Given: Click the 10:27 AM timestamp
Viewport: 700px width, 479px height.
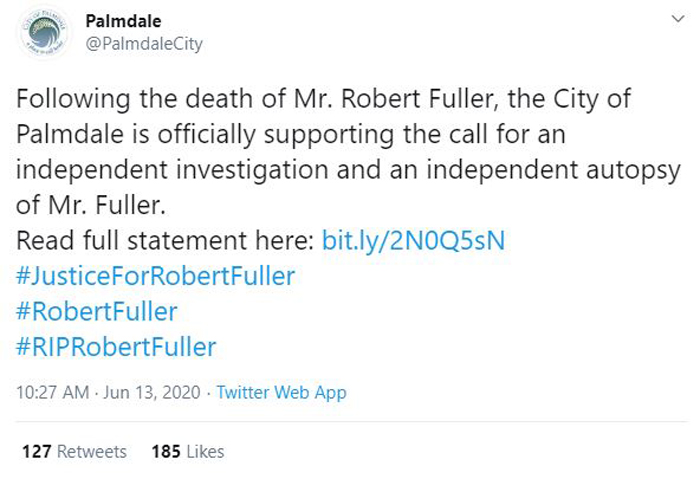Looking at the screenshot, I should (53, 392).
